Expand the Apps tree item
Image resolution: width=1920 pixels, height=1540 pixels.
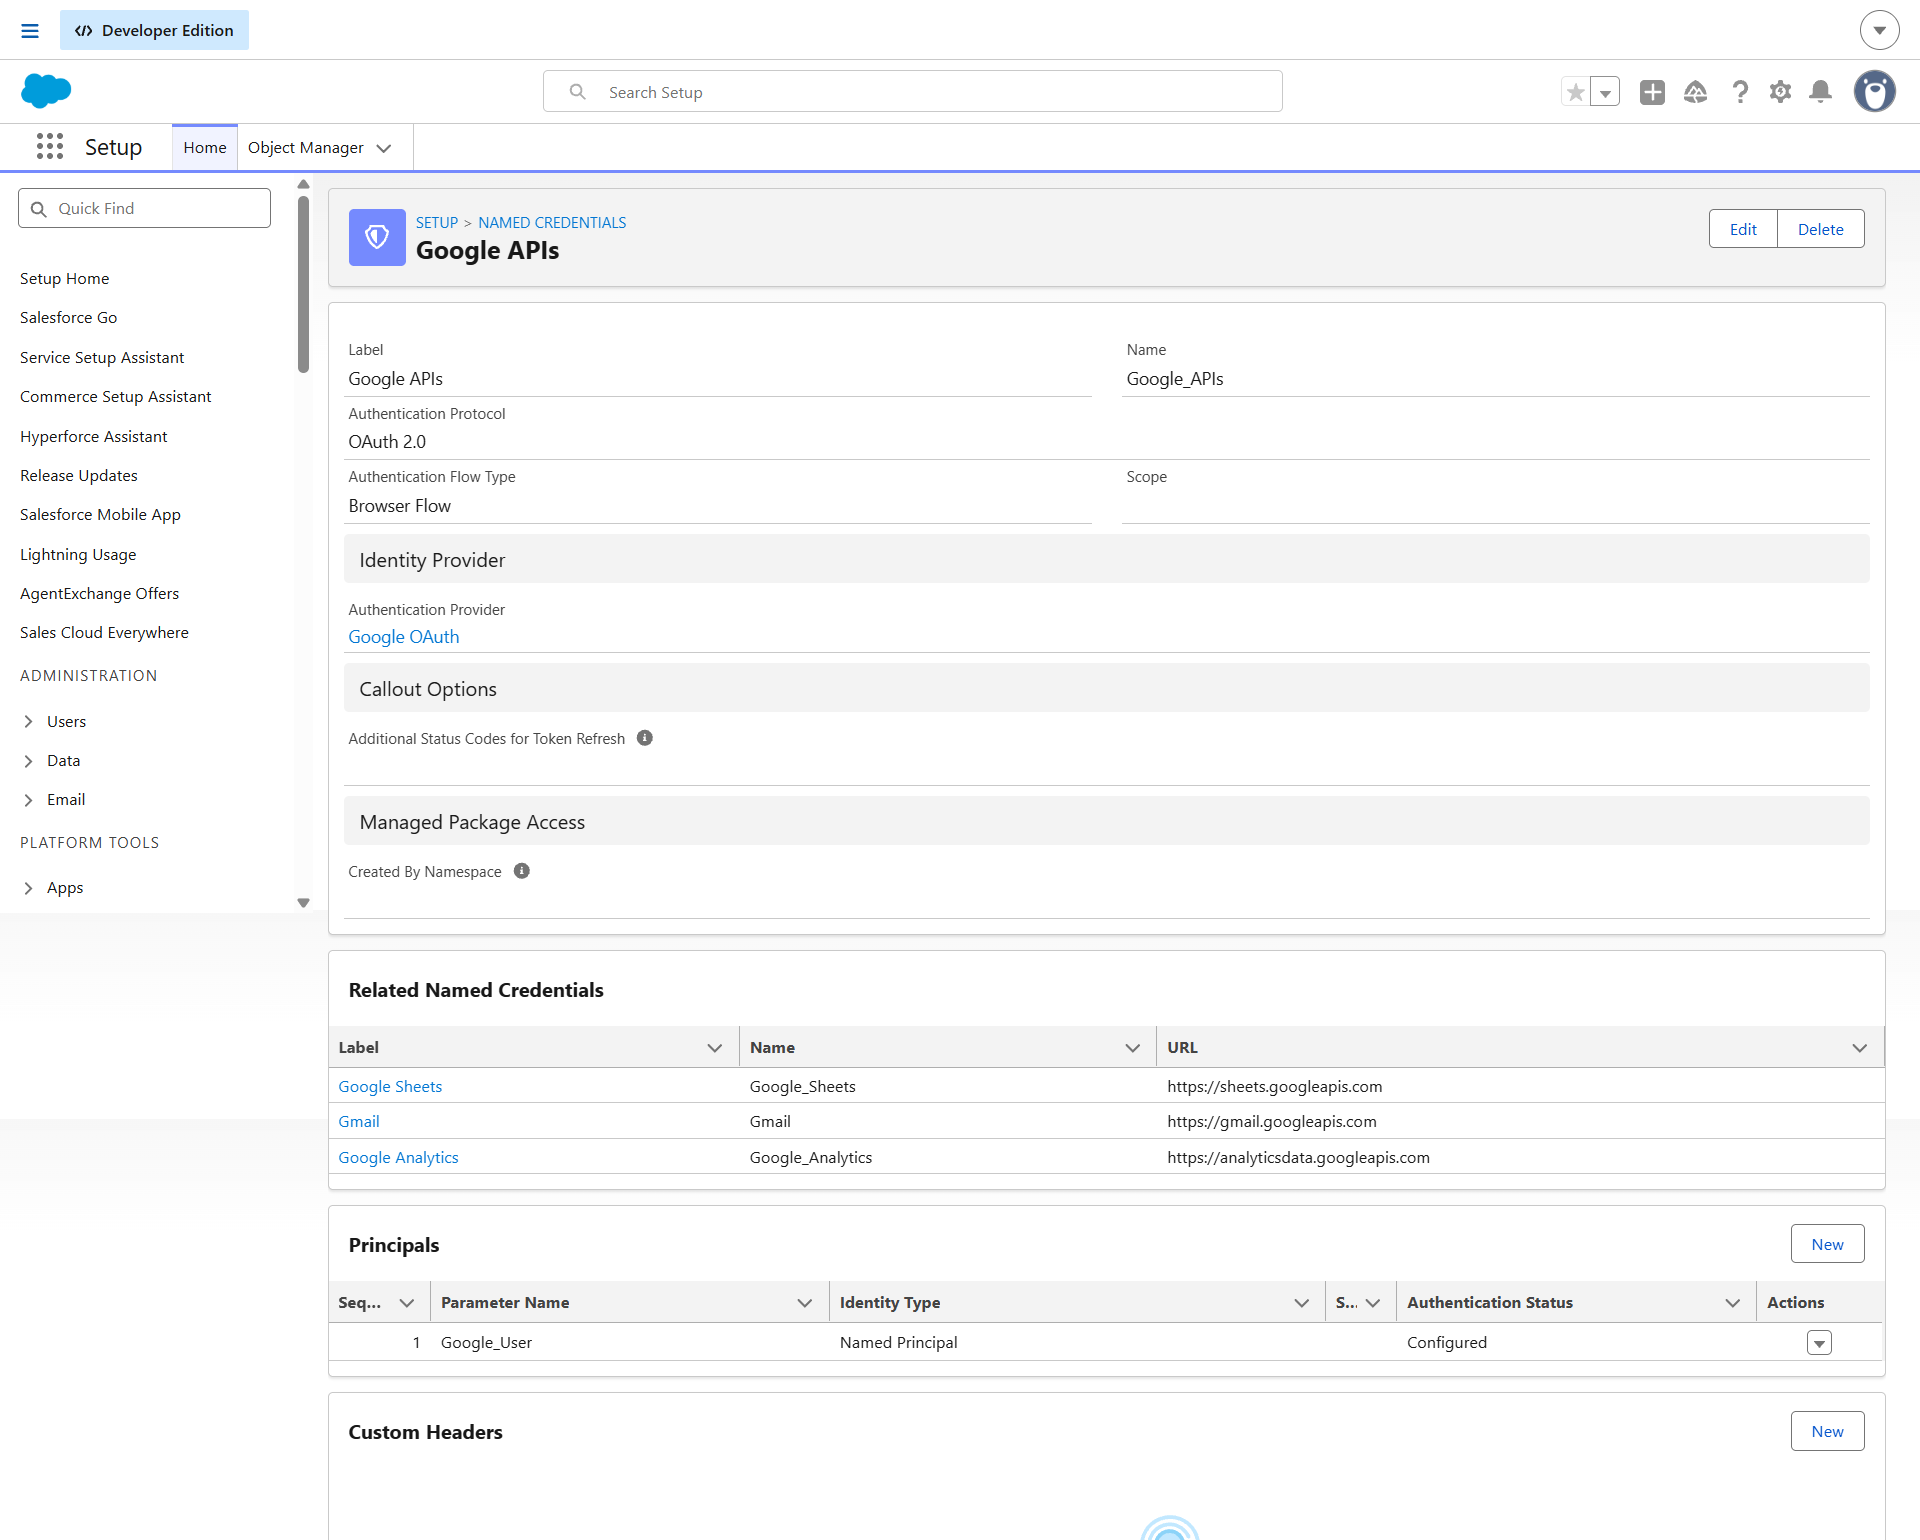(x=28, y=888)
